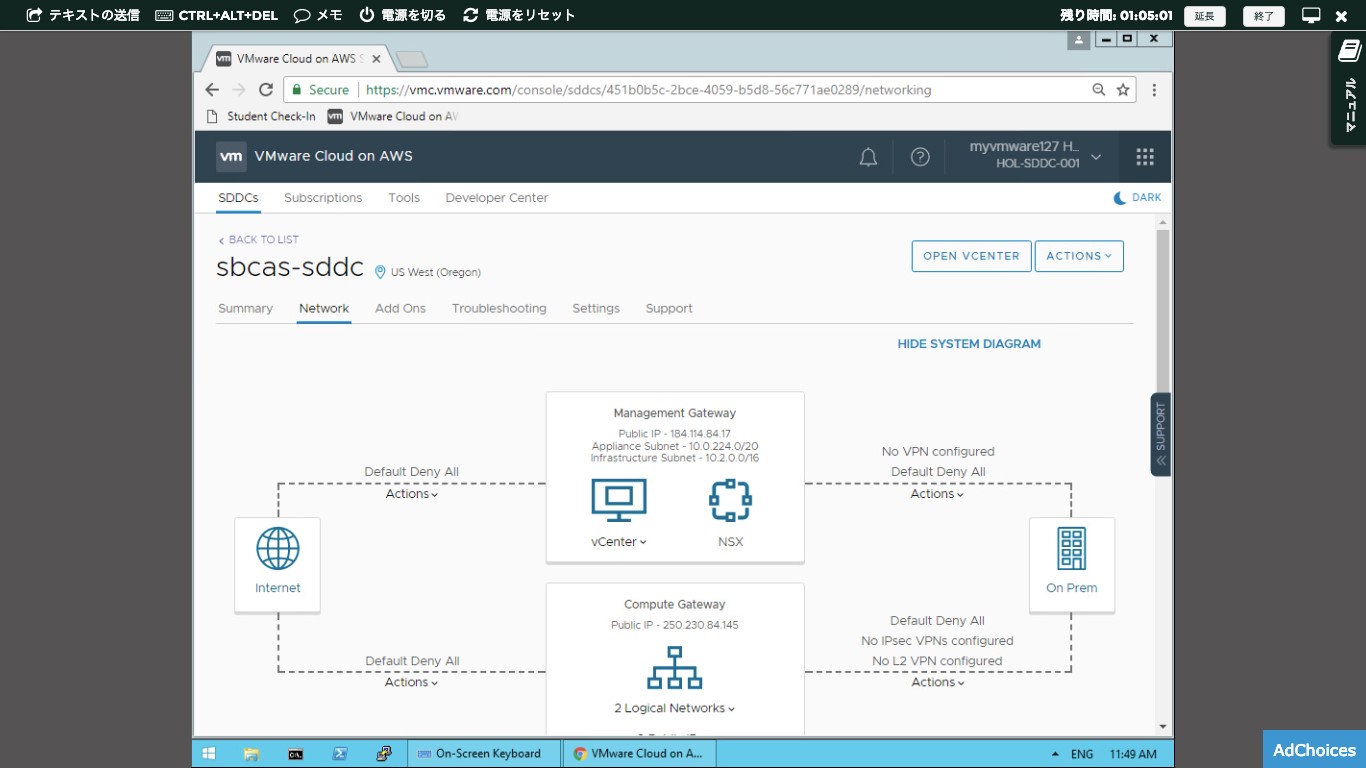Open Actions for Internet to Management Gateway
Viewport: 1366px width, 768px height.
coord(412,494)
